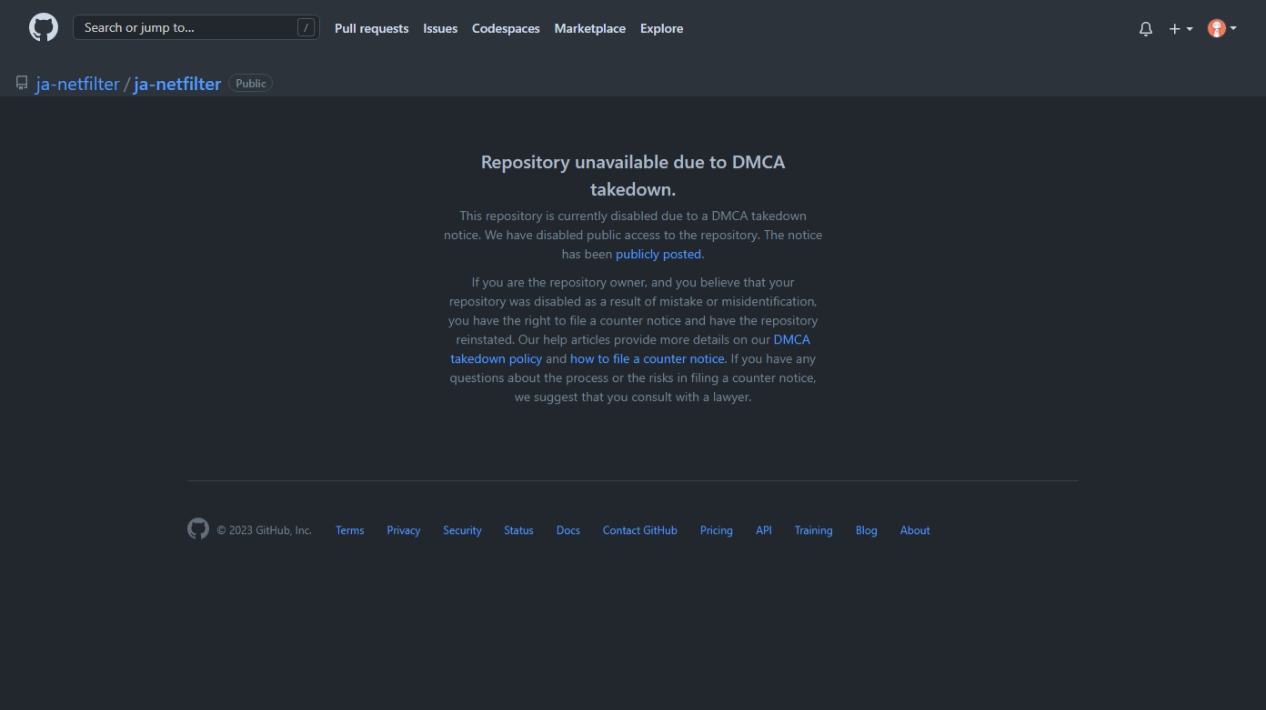Go to Codespaces

tap(505, 29)
